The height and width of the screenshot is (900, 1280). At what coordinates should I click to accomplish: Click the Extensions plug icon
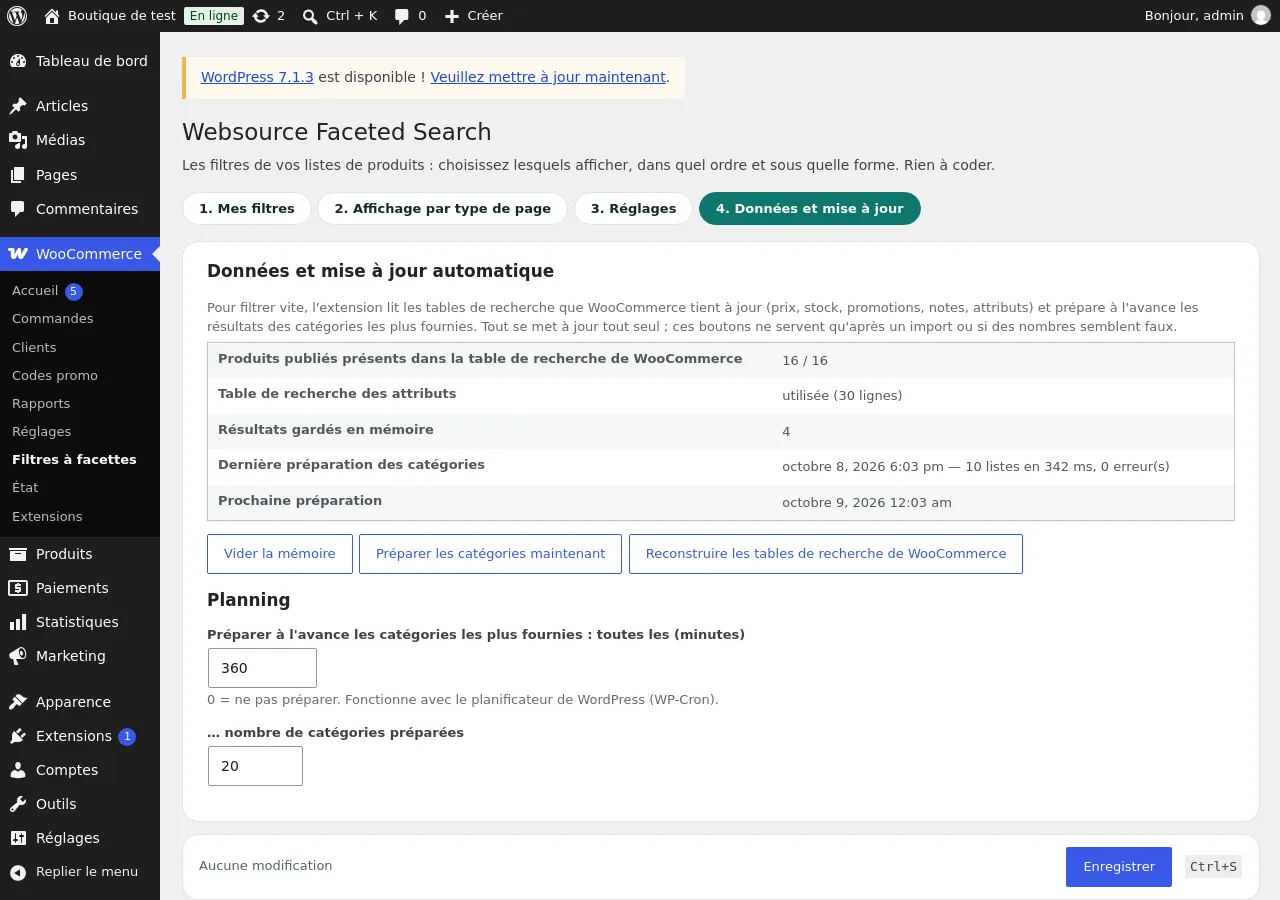[x=18, y=736]
